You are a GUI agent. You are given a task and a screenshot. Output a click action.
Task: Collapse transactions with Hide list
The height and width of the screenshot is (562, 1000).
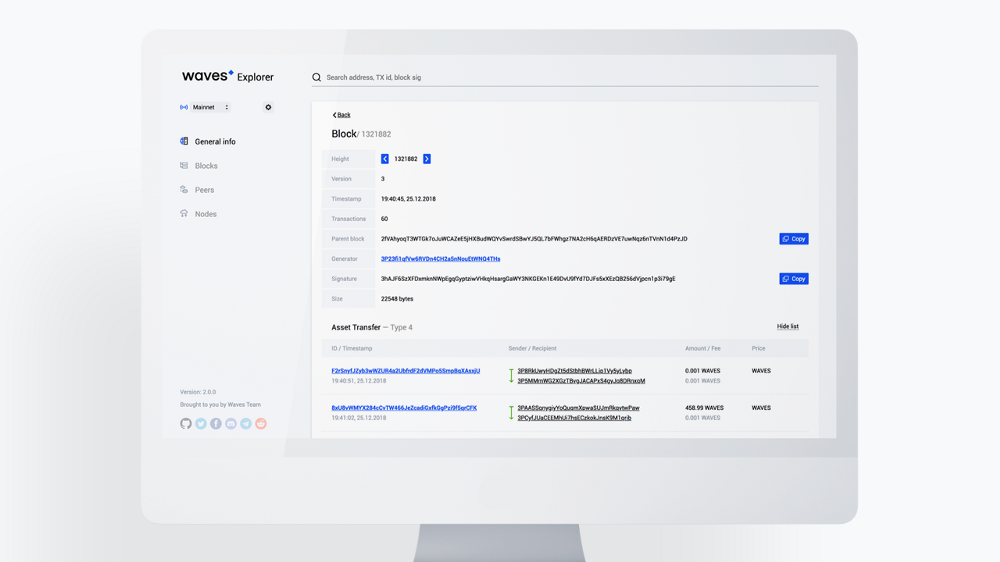point(787,327)
